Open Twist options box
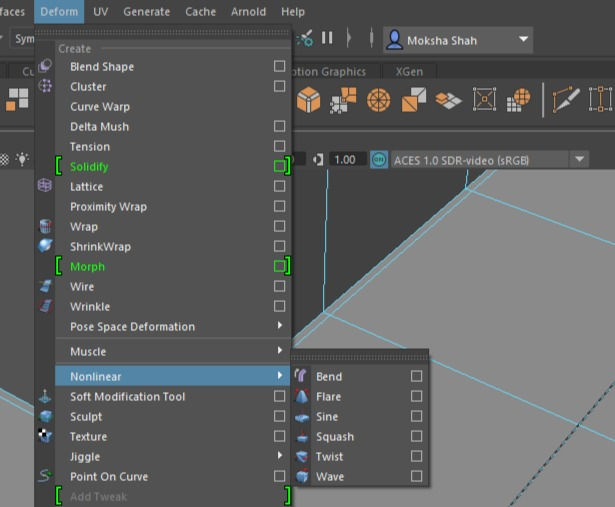 pyautogui.click(x=417, y=456)
